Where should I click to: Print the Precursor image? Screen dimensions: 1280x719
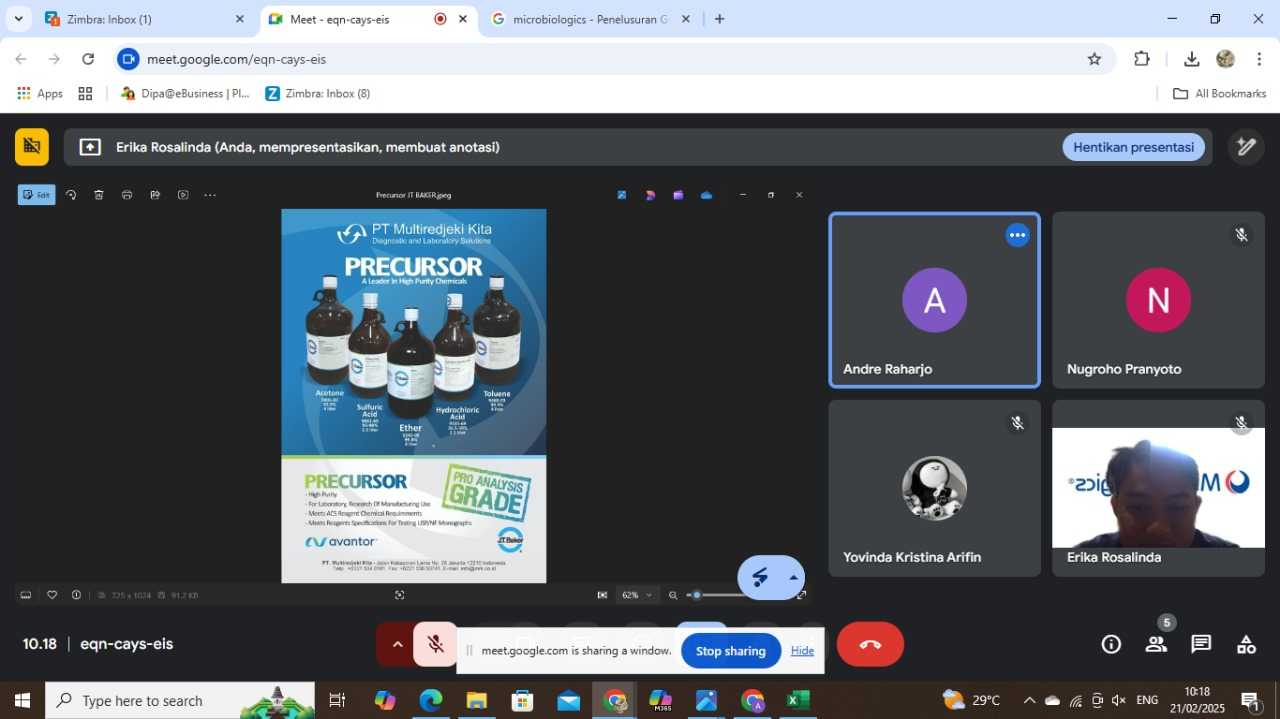(x=127, y=195)
